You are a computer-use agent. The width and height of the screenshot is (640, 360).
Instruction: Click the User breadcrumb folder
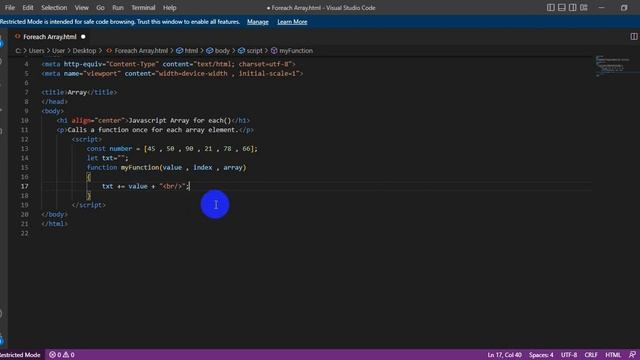pos(58,51)
